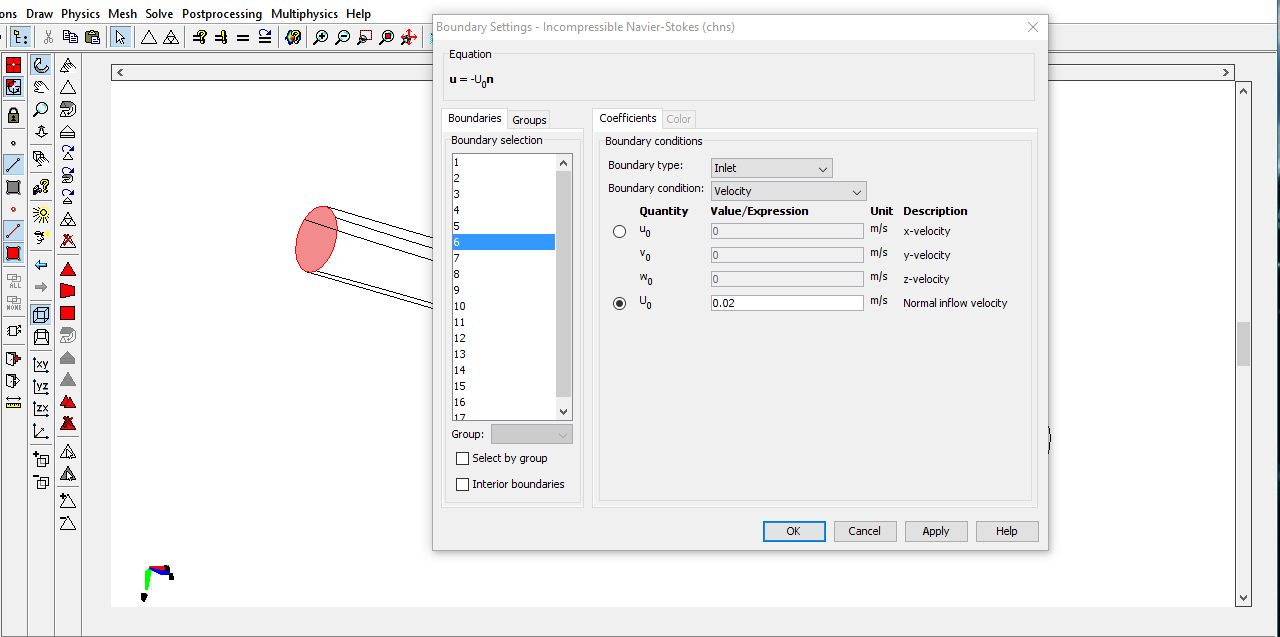Image resolution: width=1280 pixels, height=637 pixels.
Task: Click the dialog Help button
Action: click(x=1007, y=531)
